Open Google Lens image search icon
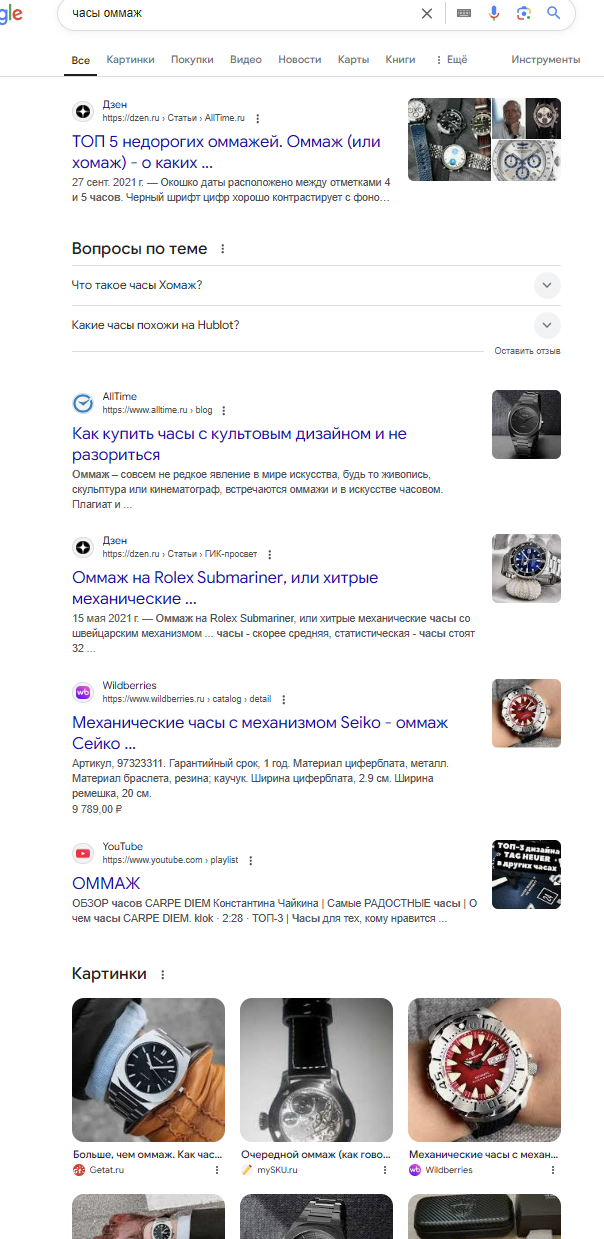604x1239 pixels. (523, 13)
